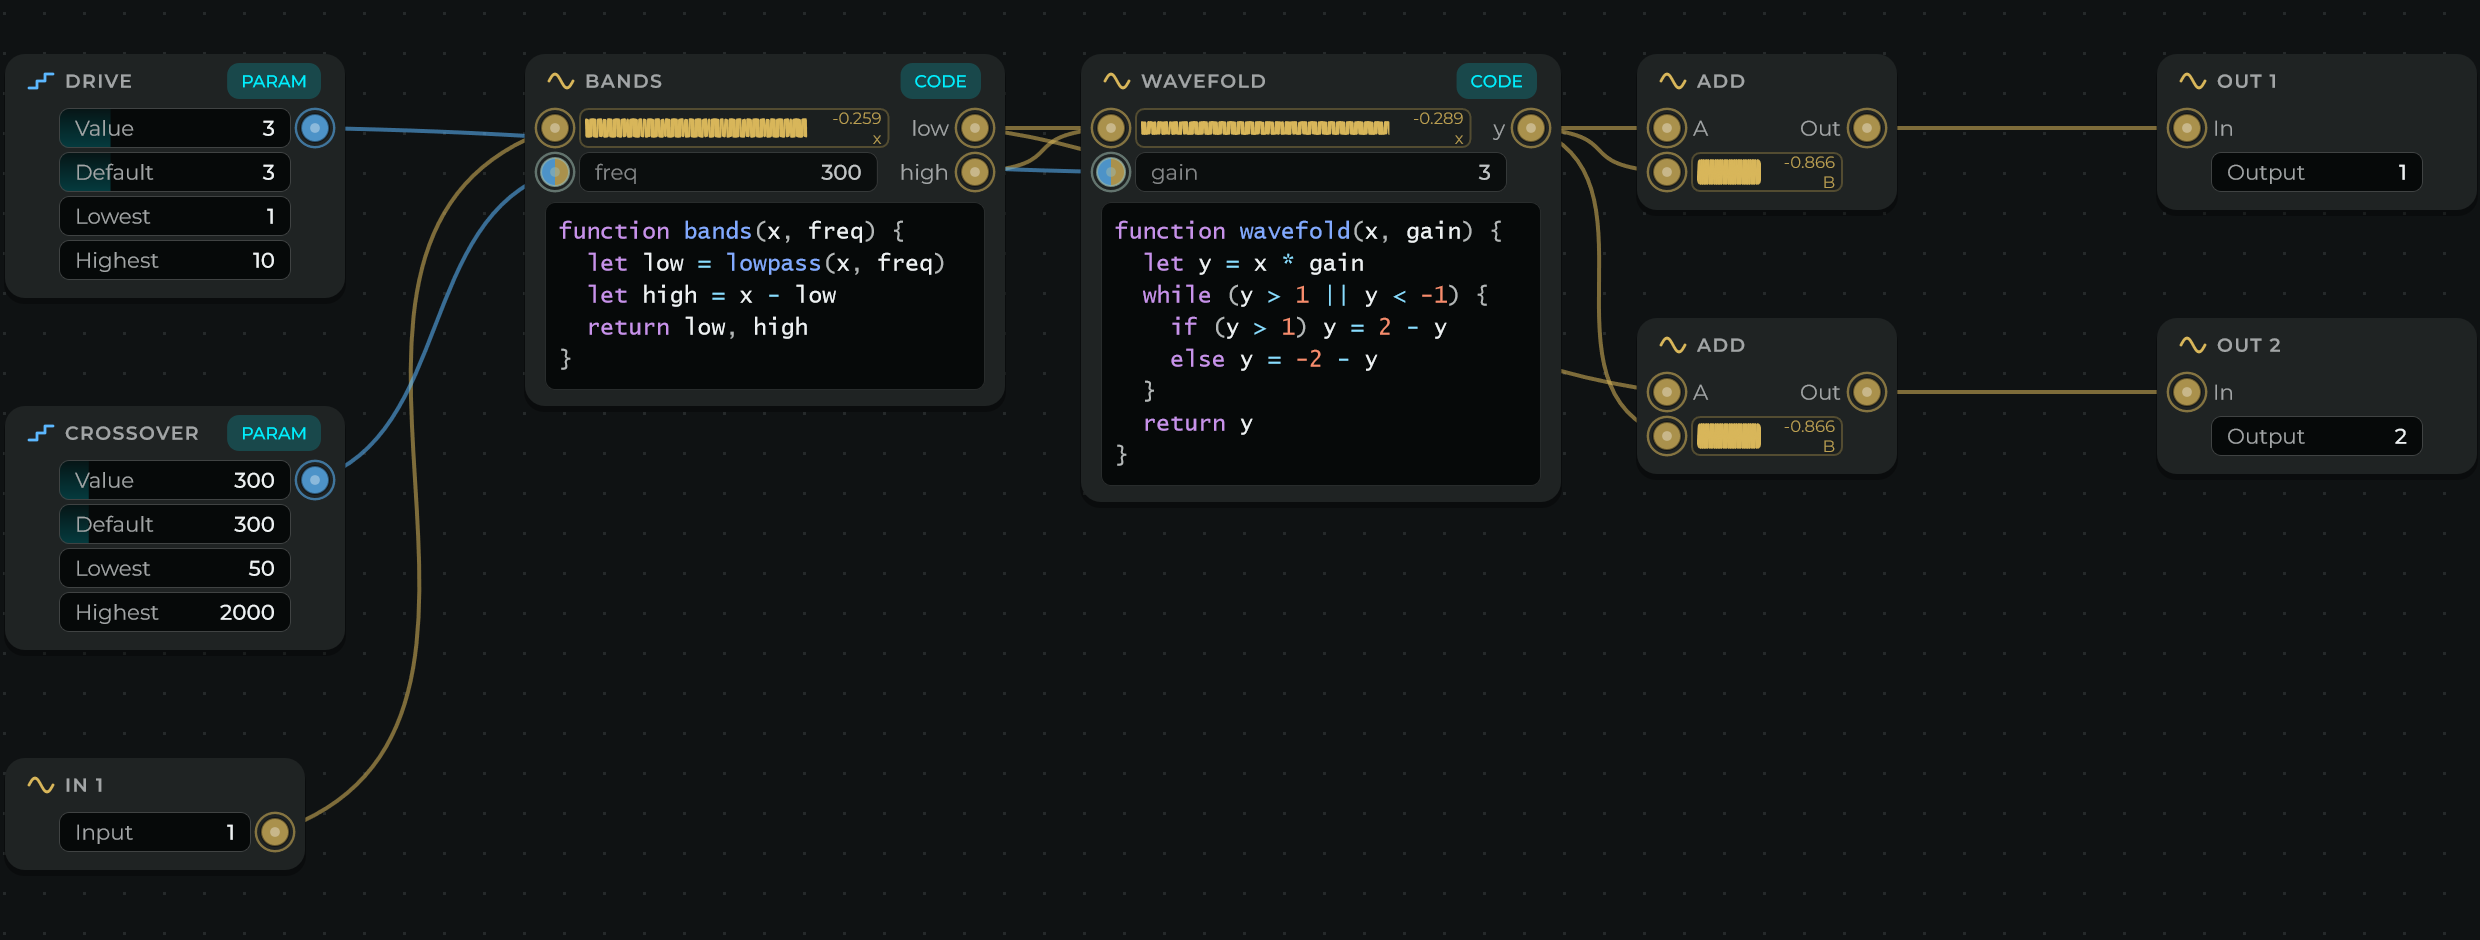This screenshot has height=940, width=2480.
Task: Click the top ADD node's Out port
Action: [1867, 128]
